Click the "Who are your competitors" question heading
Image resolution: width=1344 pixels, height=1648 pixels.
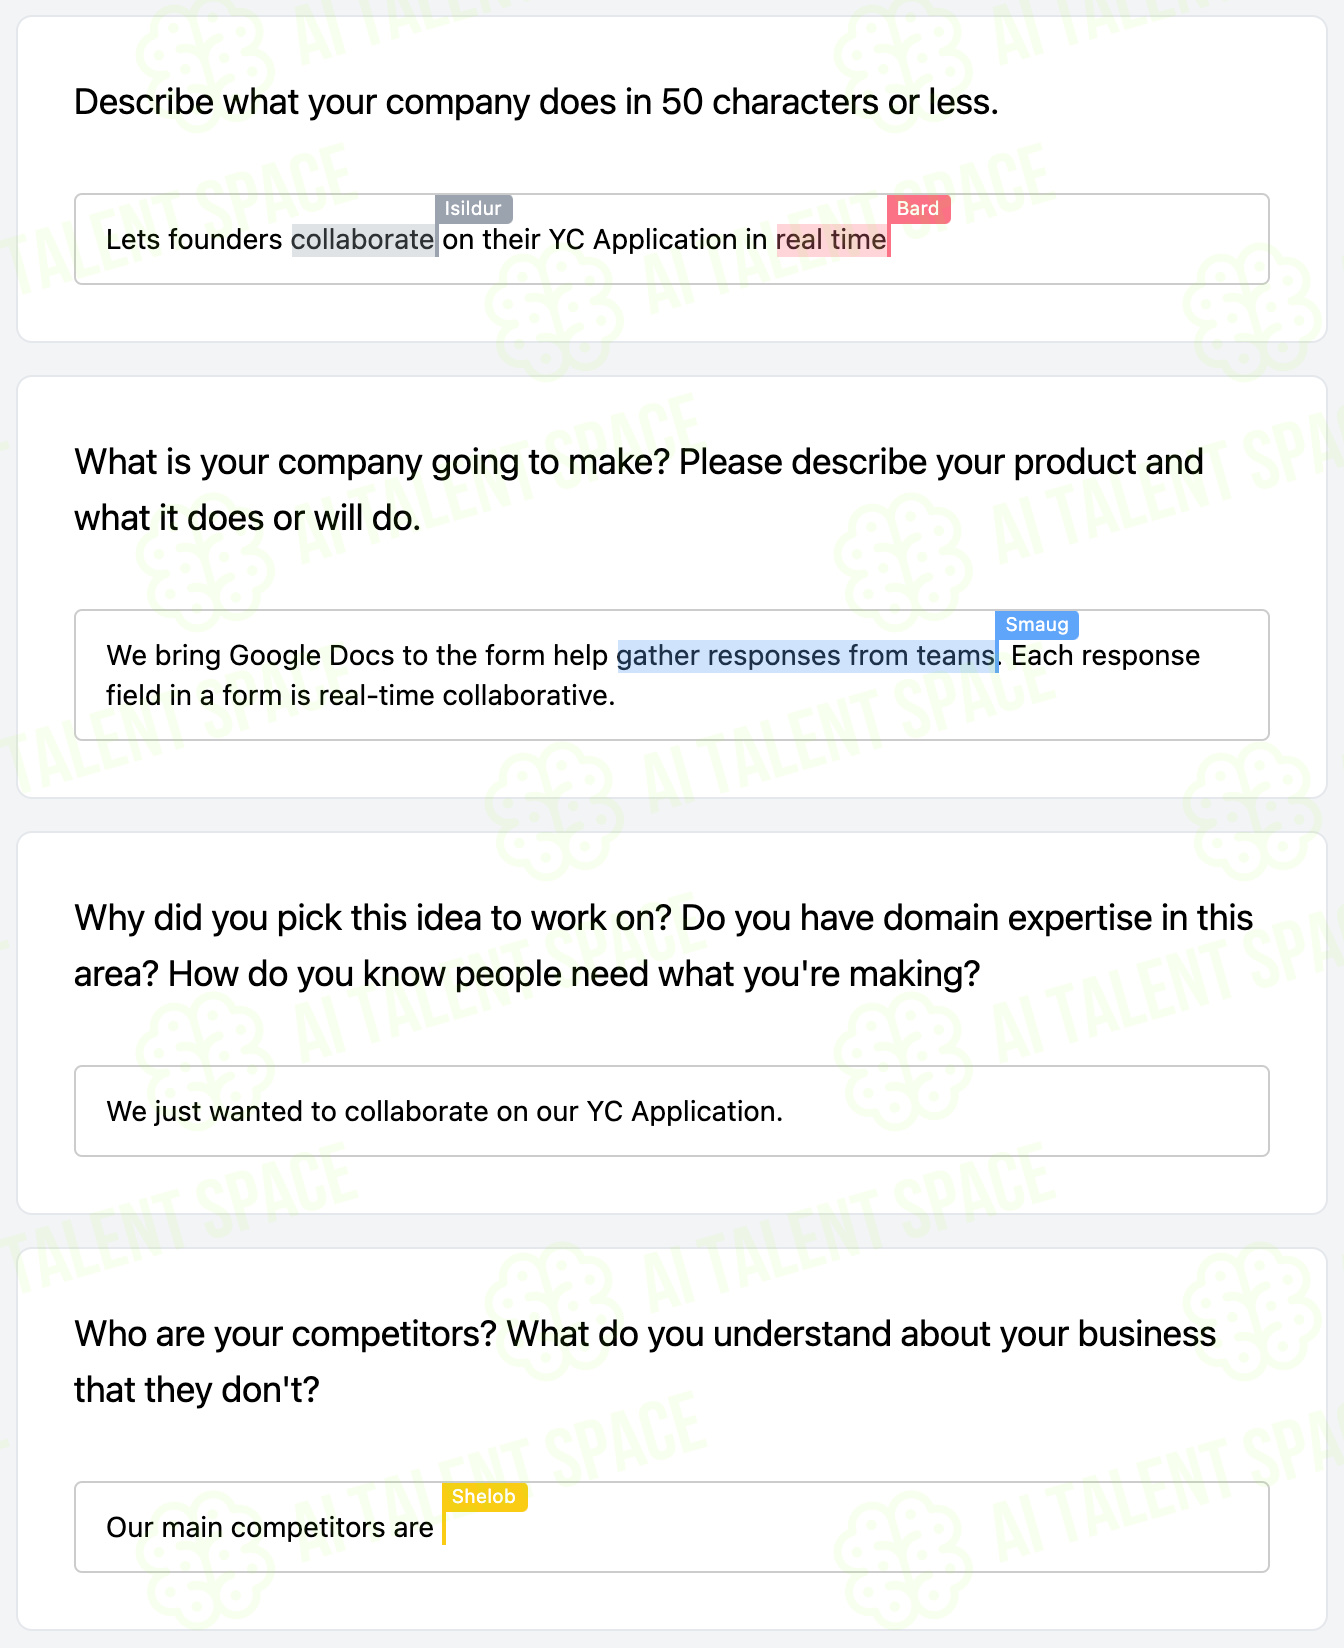pyautogui.click(x=645, y=1362)
